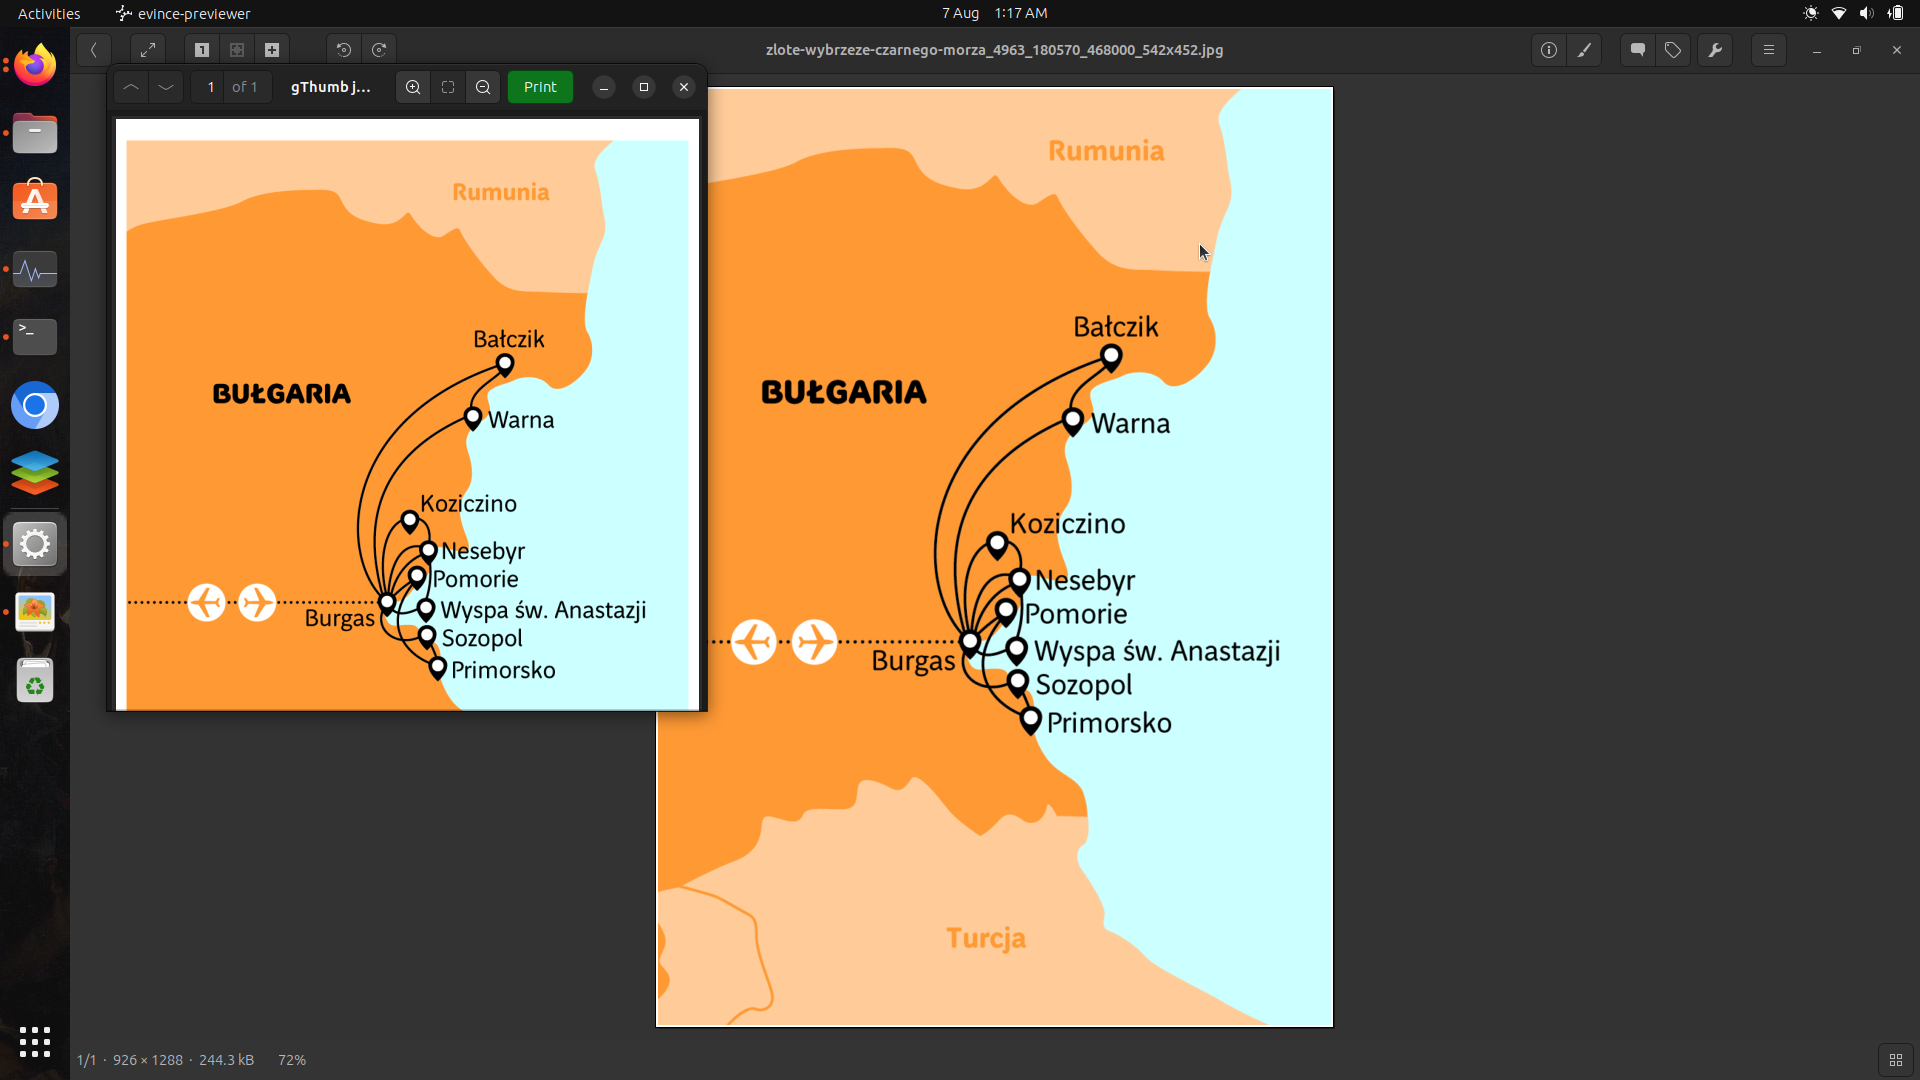This screenshot has width=1920, height=1080.
Task: Open the tags editor icon
Action: point(1673,50)
